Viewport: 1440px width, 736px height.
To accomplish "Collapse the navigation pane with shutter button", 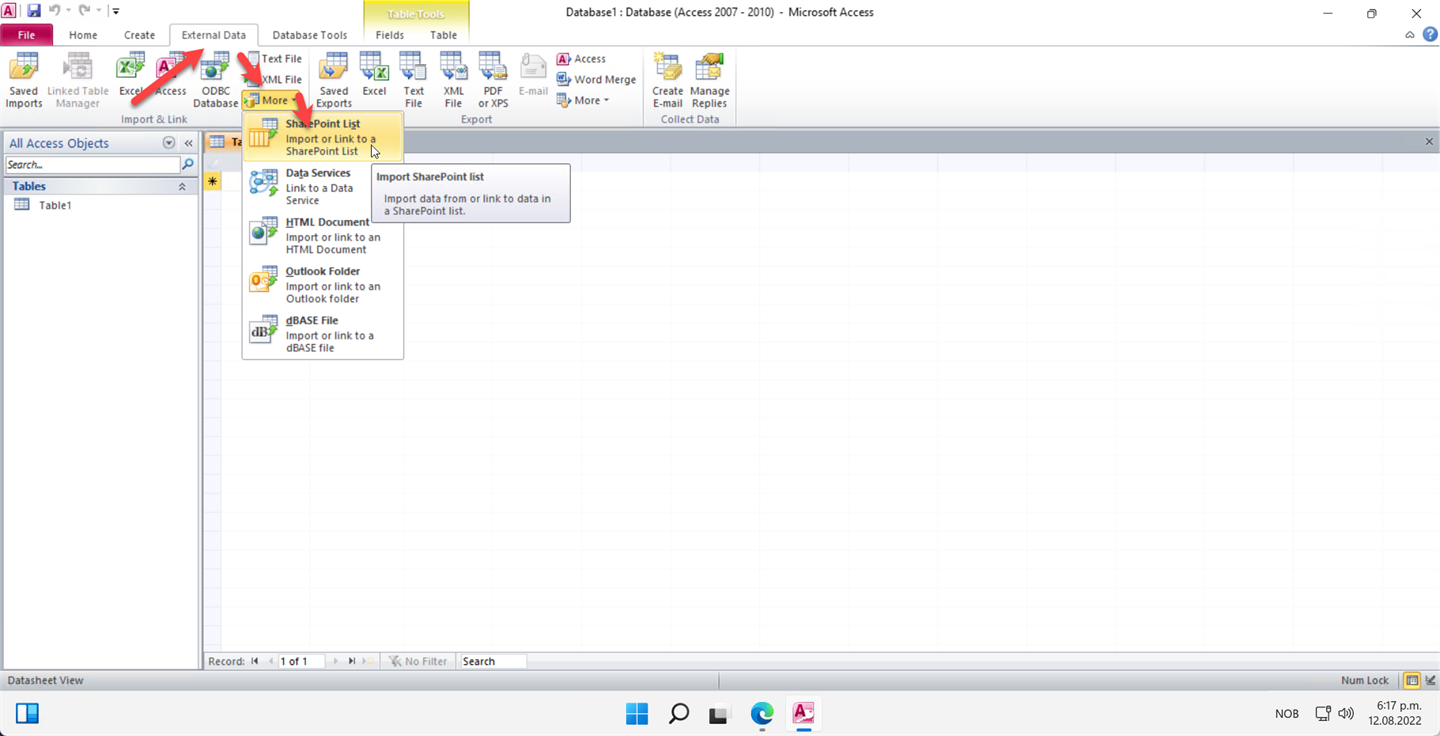I will tap(188, 143).
